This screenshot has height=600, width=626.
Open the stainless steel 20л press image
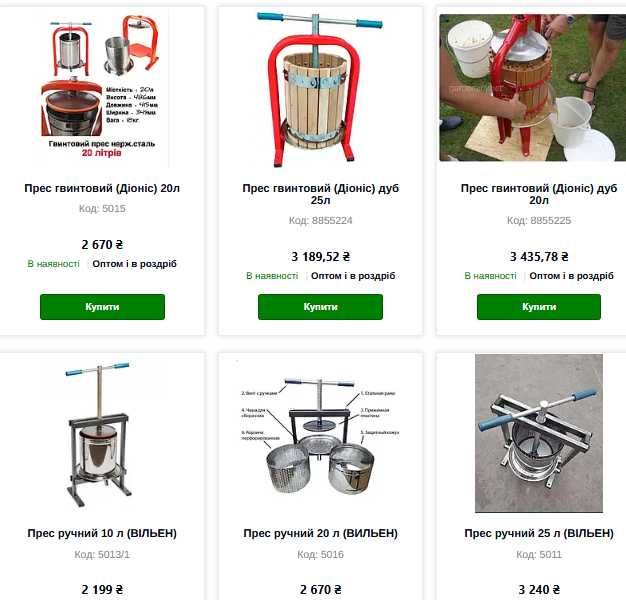102,88
